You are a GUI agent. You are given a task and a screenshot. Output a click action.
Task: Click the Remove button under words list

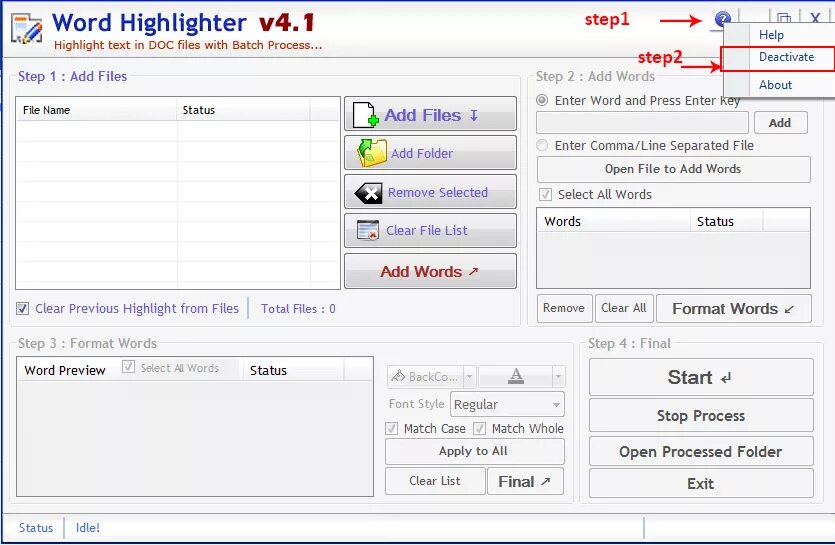tap(564, 308)
